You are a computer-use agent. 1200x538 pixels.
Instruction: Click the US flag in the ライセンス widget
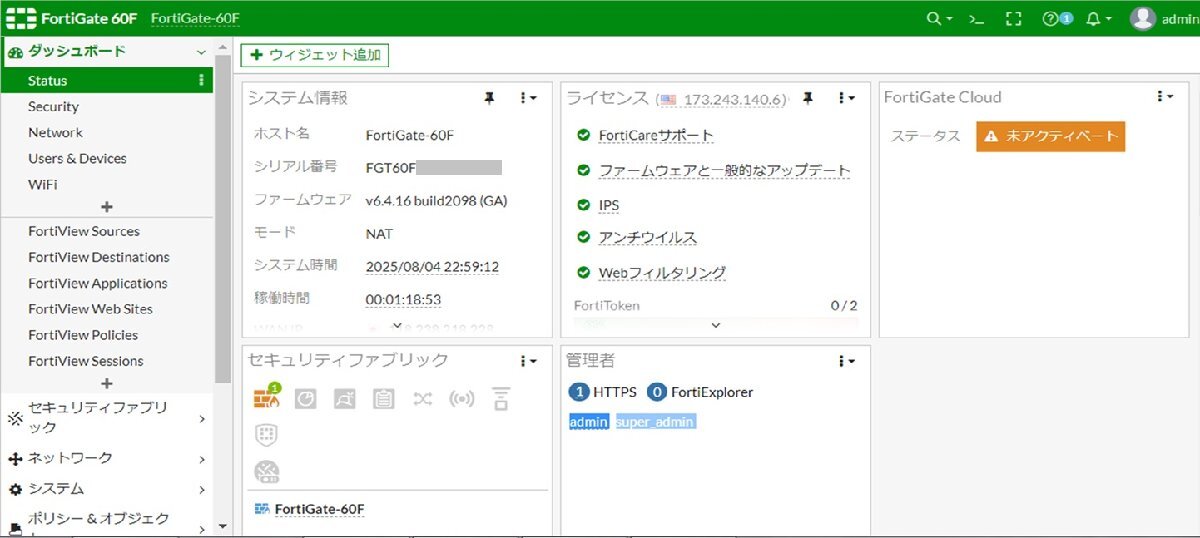[668, 100]
